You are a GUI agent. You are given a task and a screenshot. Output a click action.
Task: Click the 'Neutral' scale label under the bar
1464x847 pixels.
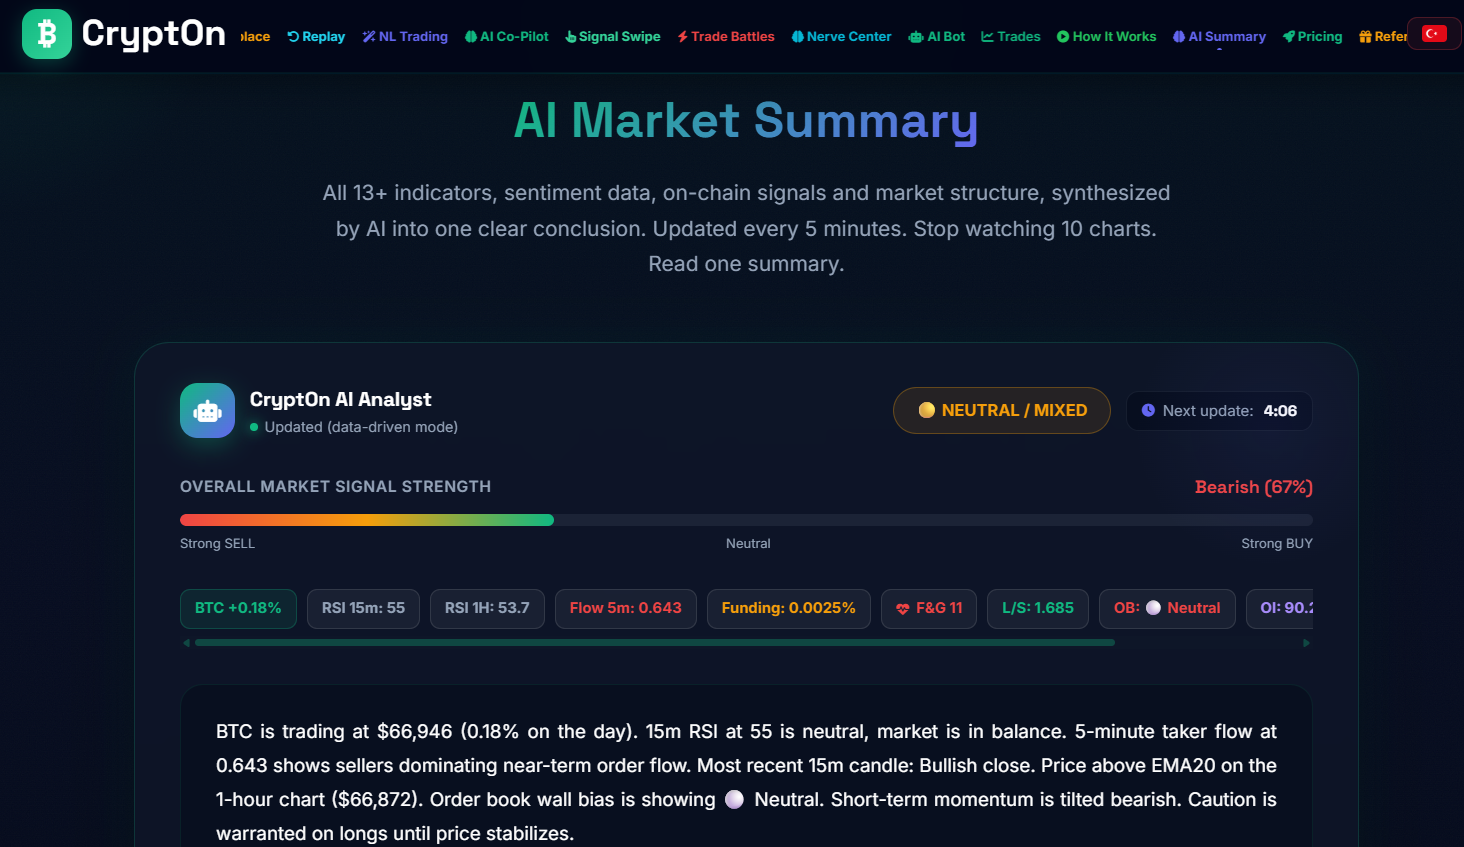pyautogui.click(x=748, y=544)
